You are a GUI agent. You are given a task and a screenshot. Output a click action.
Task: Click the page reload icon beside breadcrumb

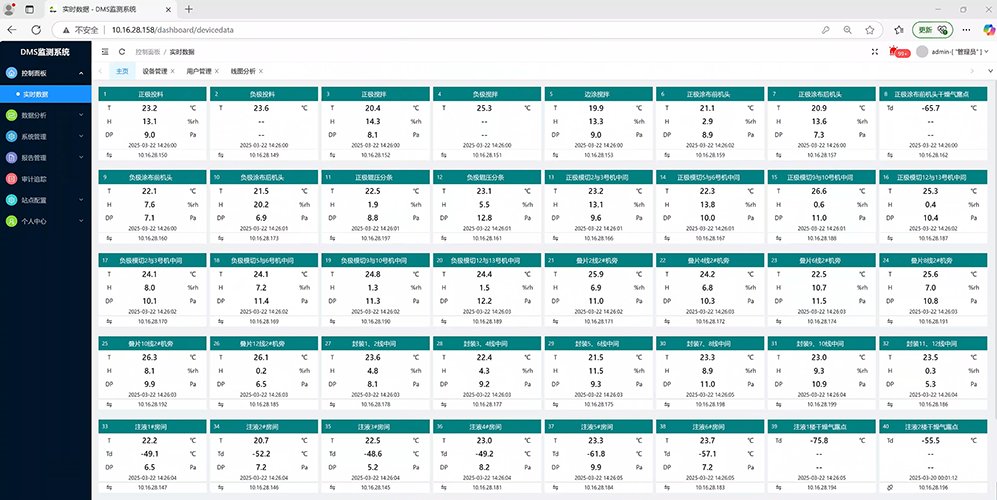point(122,51)
